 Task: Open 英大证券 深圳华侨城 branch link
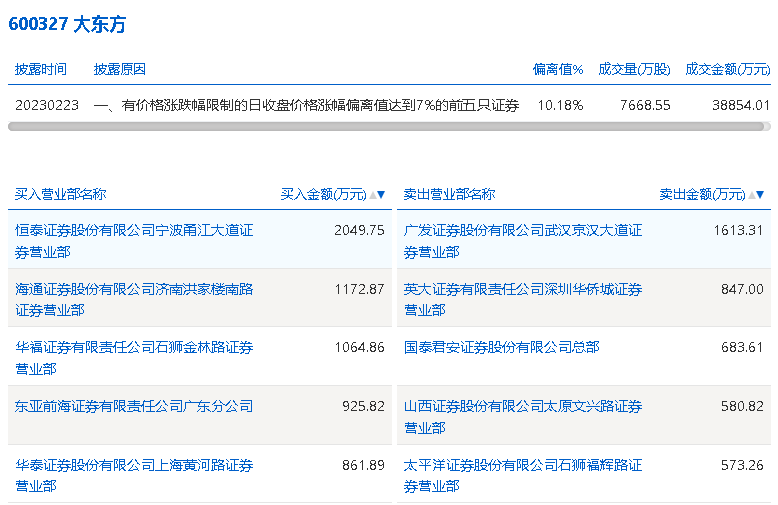[523, 300]
